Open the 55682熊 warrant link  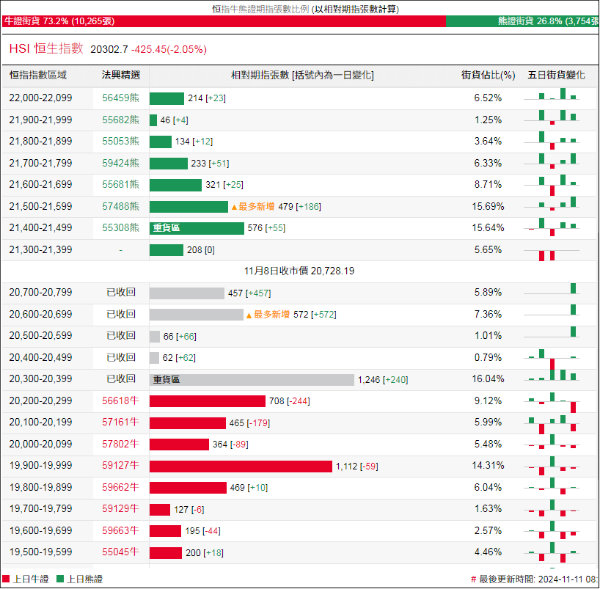coord(121,120)
